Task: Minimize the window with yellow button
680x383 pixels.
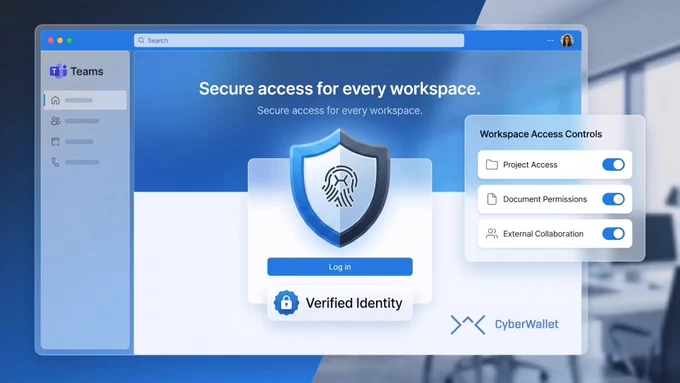Action: pos(60,40)
